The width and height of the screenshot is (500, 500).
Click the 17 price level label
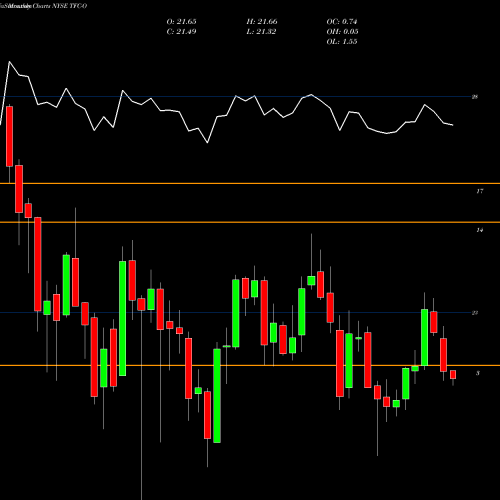point(479,191)
